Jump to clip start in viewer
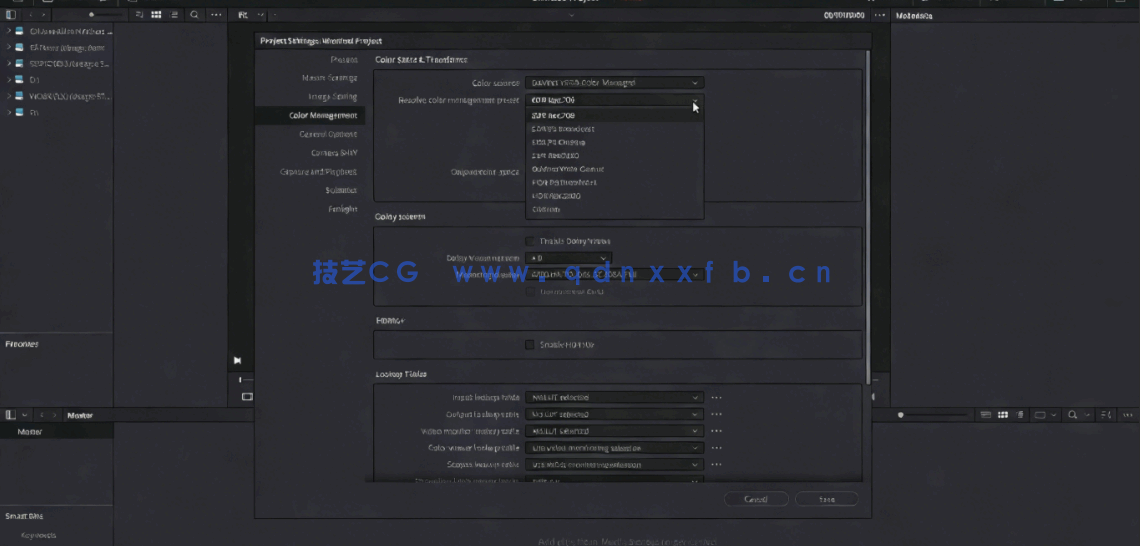 237,360
